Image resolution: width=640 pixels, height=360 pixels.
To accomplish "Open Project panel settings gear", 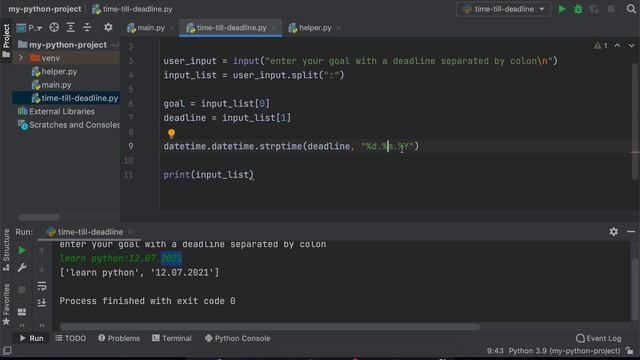I will click(x=108, y=27).
